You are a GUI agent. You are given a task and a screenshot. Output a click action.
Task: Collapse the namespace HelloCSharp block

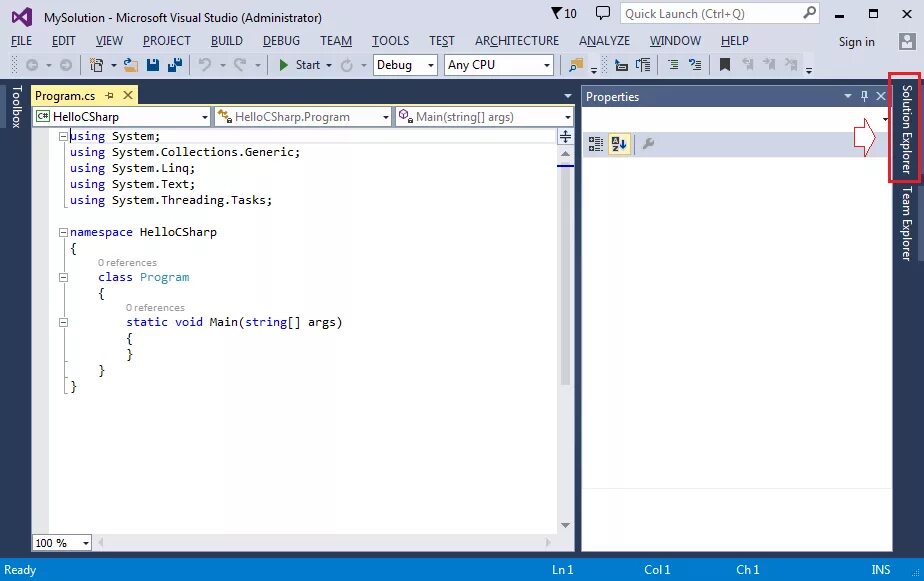63,232
